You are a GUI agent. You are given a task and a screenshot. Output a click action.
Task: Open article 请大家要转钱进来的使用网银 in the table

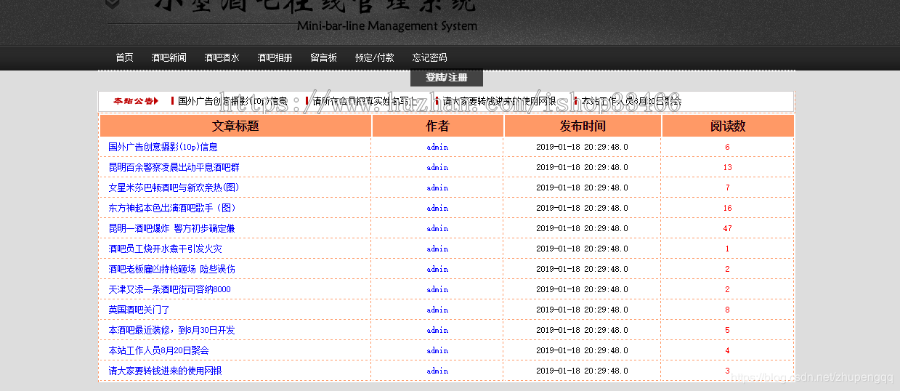165,371
